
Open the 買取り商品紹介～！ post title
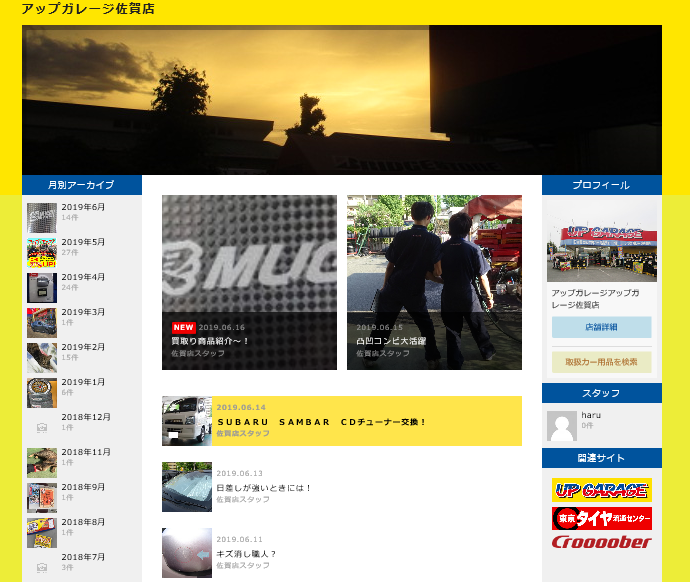click(x=210, y=341)
